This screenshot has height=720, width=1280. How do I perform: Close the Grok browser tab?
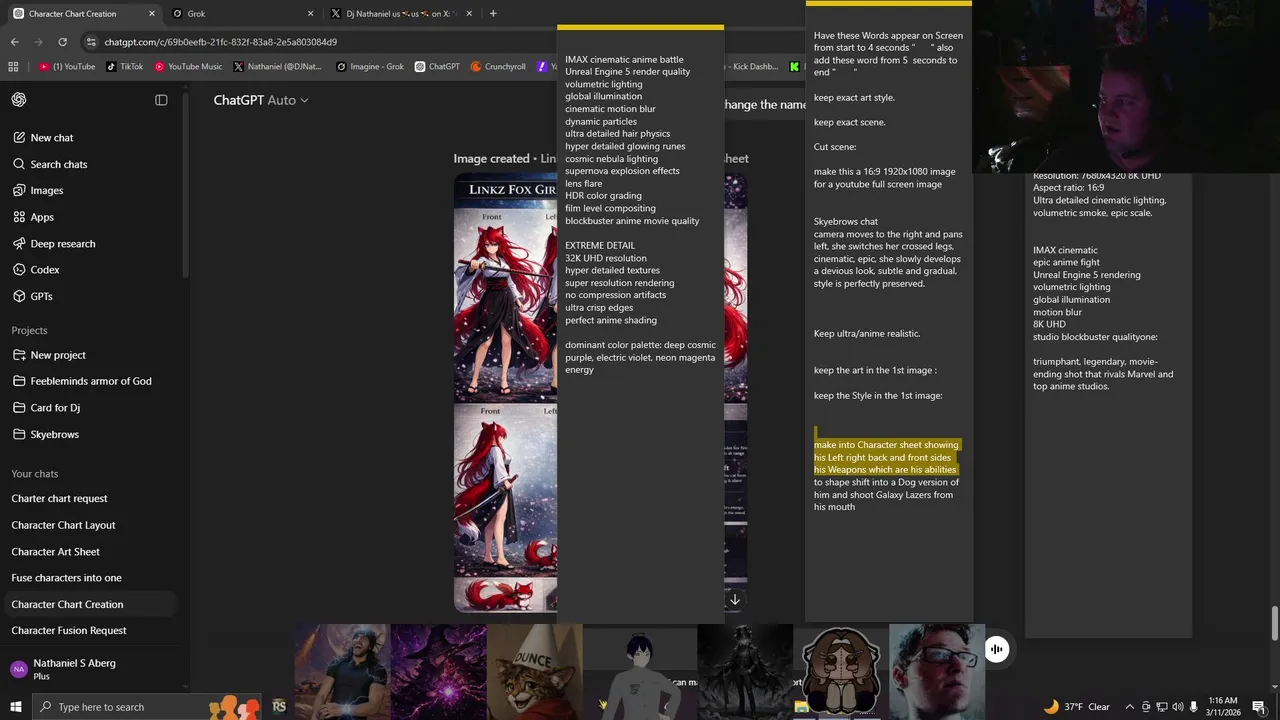pyautogui.click(x=310, y=14)
